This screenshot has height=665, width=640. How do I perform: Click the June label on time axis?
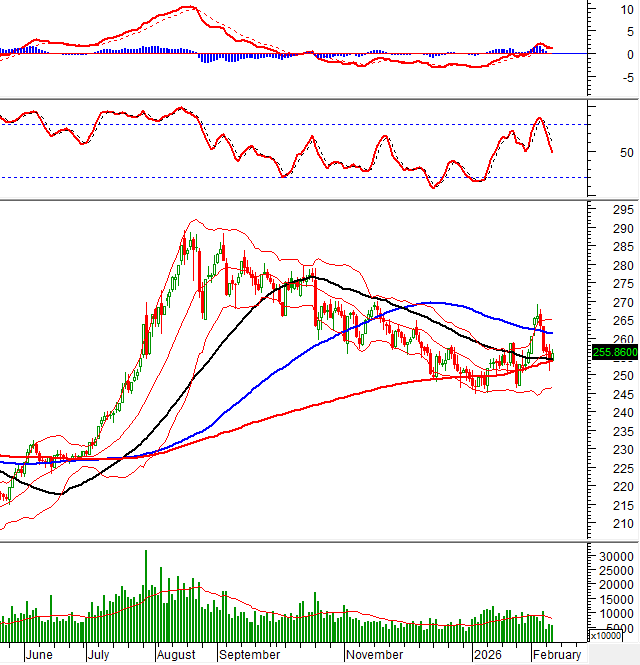[37, 655]
